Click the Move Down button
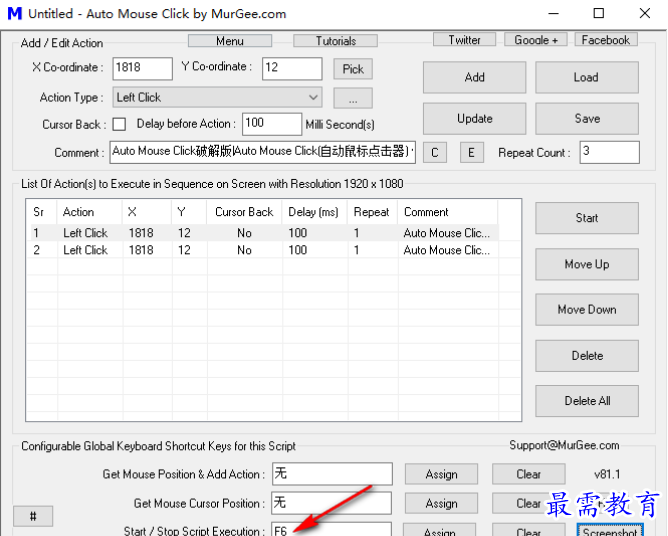 (x=587, y=310)
